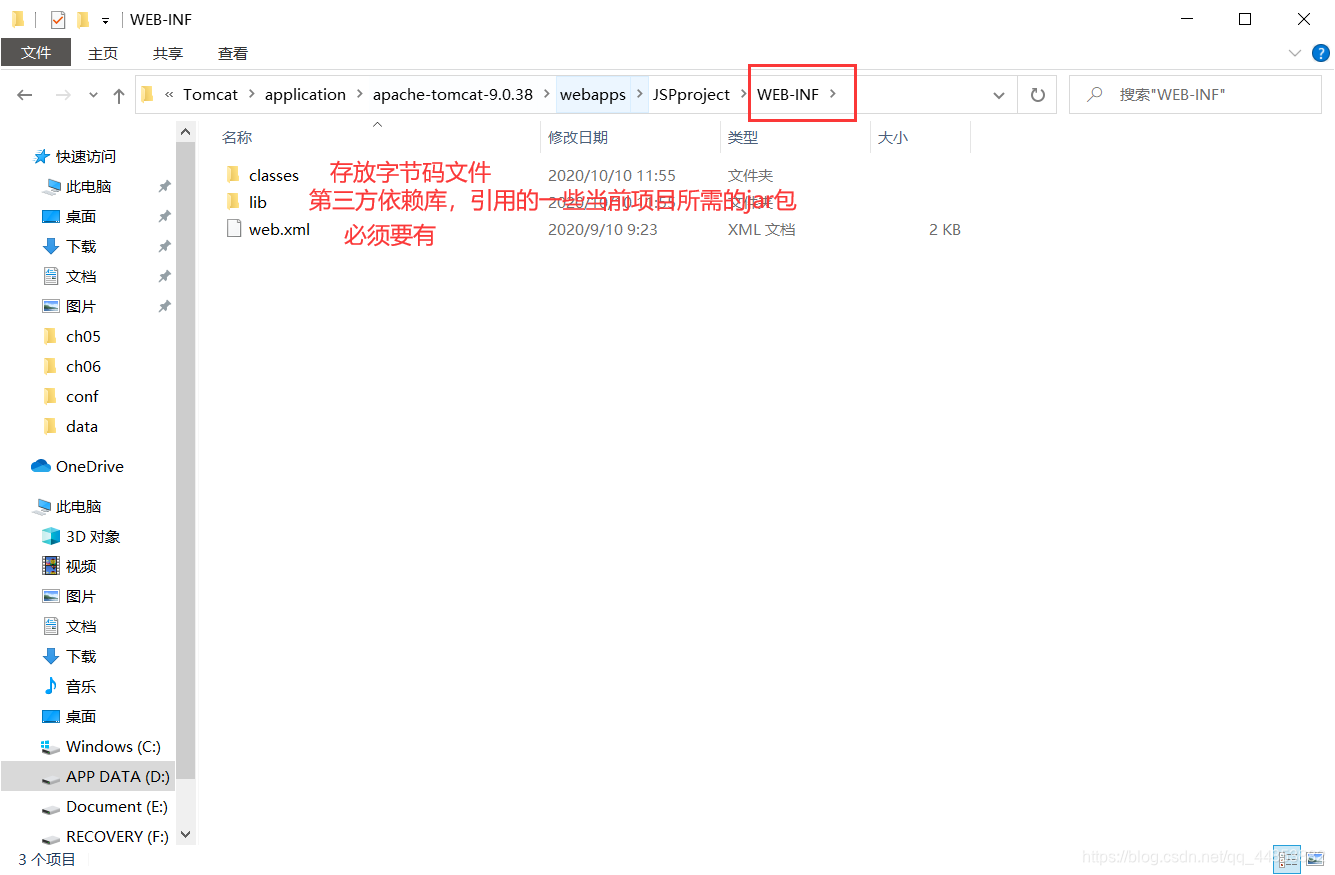The height and width of the screenshot is (875, 1335).
Task: Open the data folder in sidebar
Action: tap(82, 426)
